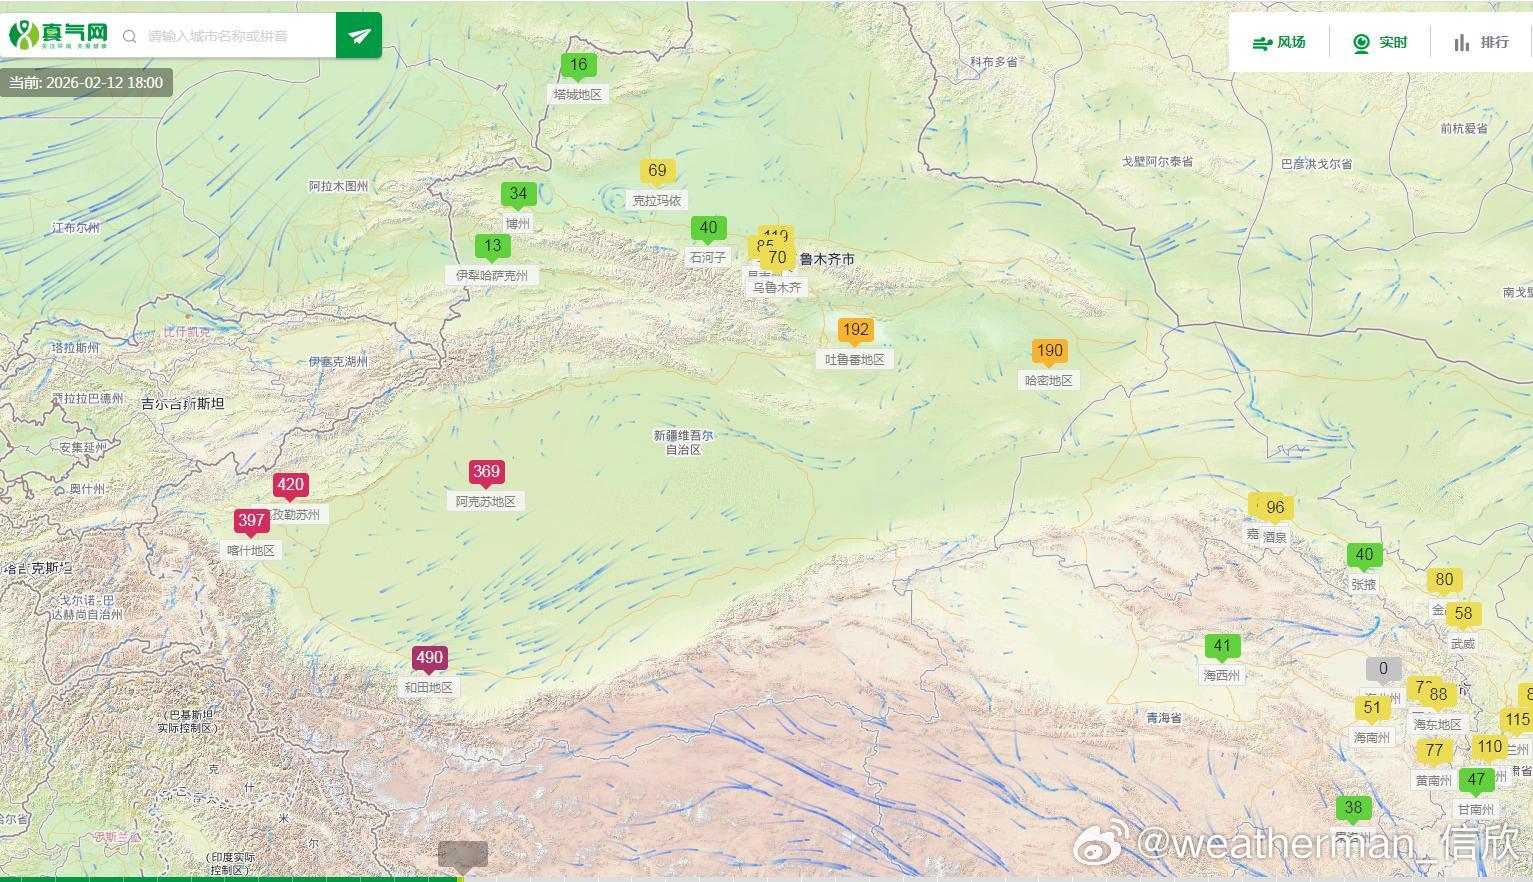Select the 石河子 marker showing 40
This screenshot has height=882, width=1533.
point(708,229)
